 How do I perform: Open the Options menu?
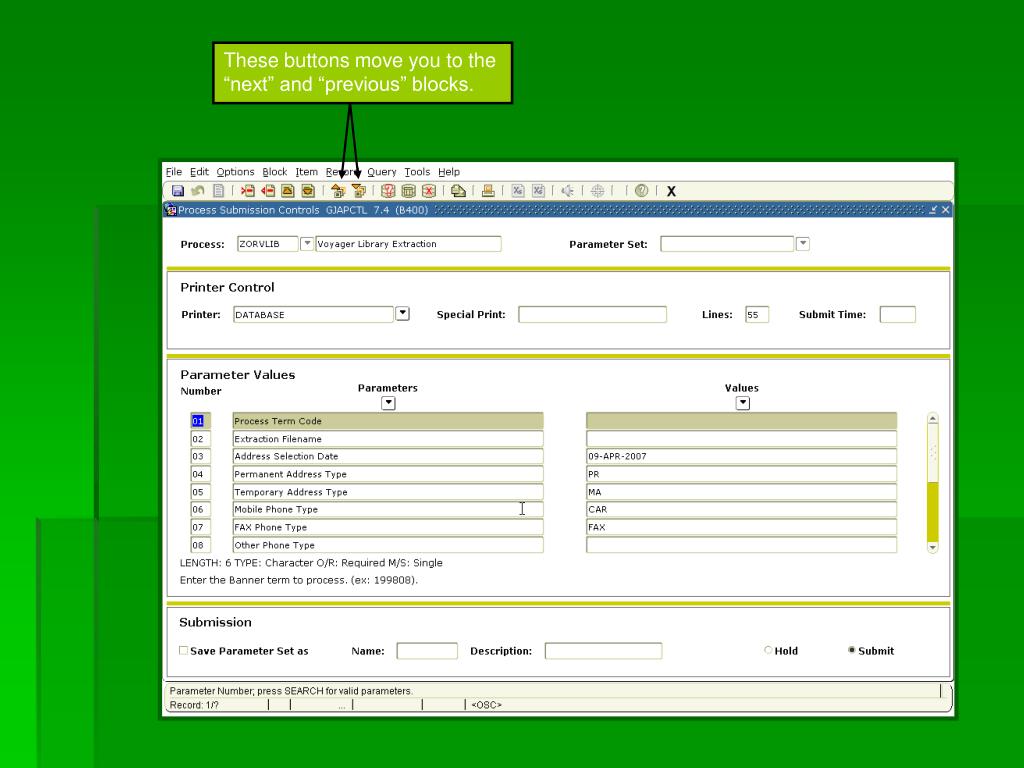pos(235,172)
